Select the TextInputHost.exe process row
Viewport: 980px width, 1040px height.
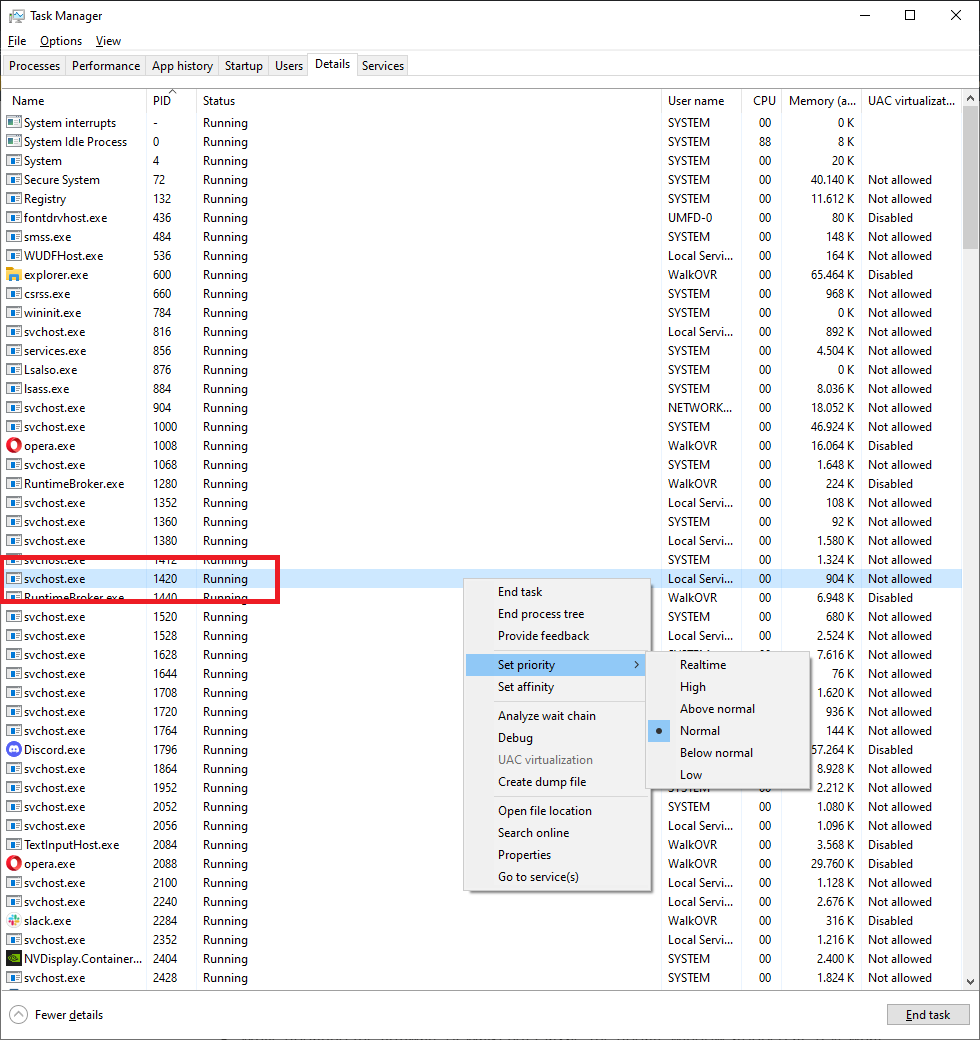[71, 845]
